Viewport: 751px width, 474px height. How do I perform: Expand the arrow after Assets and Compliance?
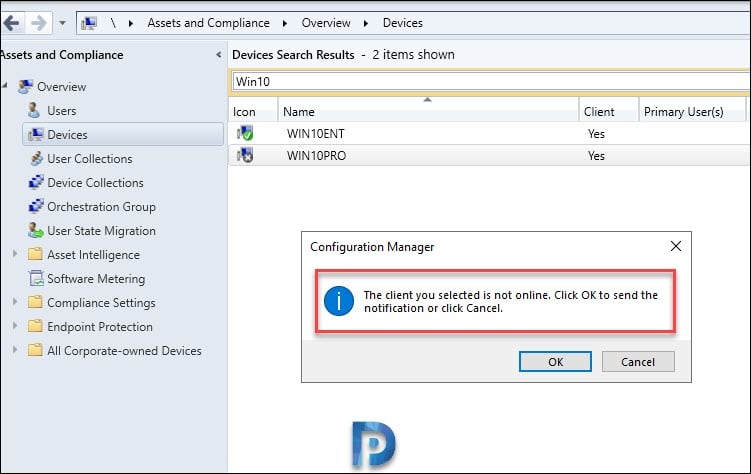click(x=285, y=23)
